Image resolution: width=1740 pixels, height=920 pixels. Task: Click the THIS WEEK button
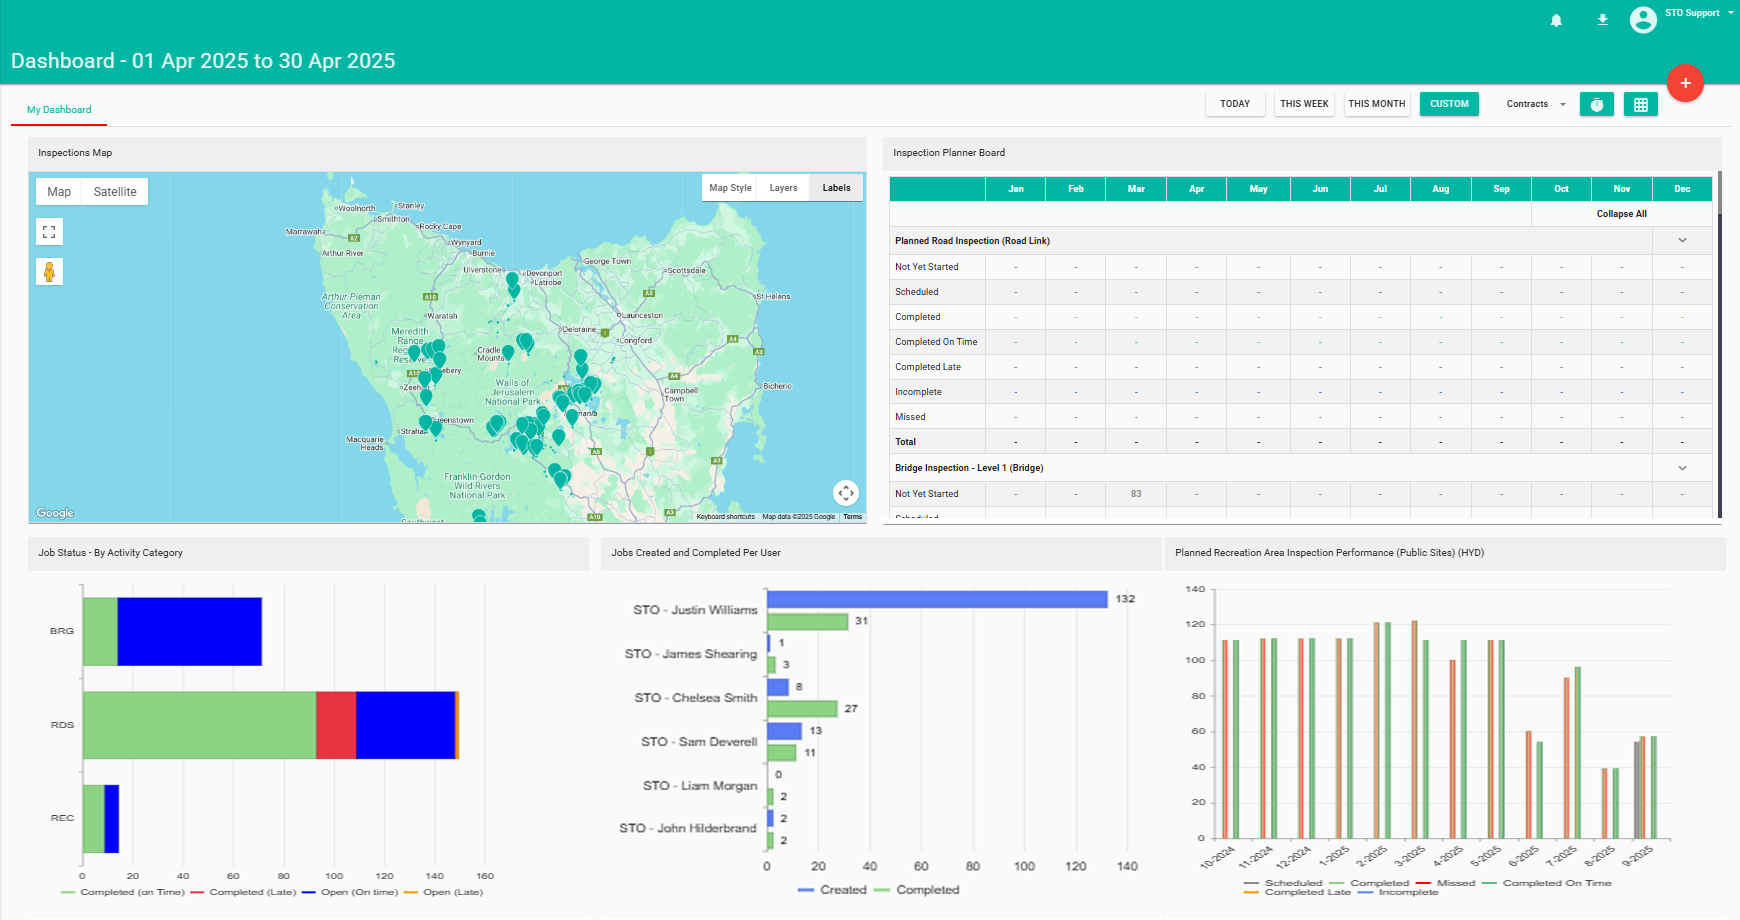coord(1304,104)
